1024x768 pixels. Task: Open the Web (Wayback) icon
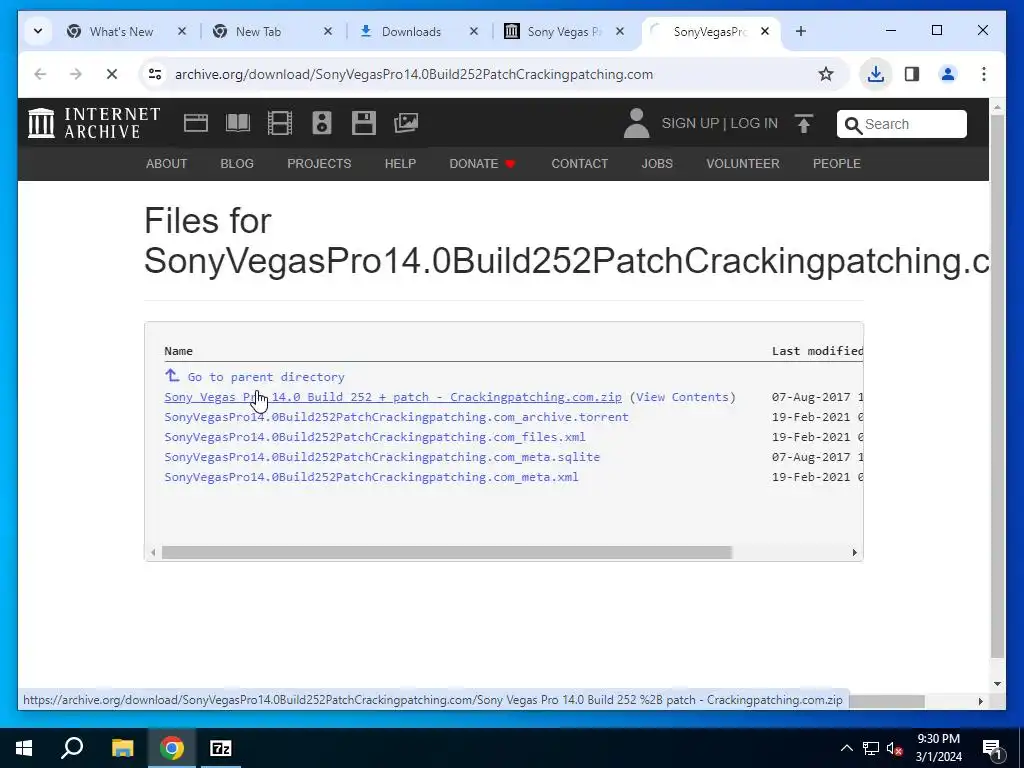click(195, 123)
